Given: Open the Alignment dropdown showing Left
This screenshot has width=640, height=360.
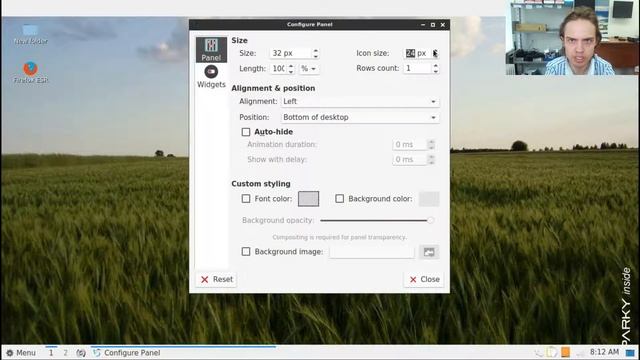Looking at the screenshot, I should [360, 102].
